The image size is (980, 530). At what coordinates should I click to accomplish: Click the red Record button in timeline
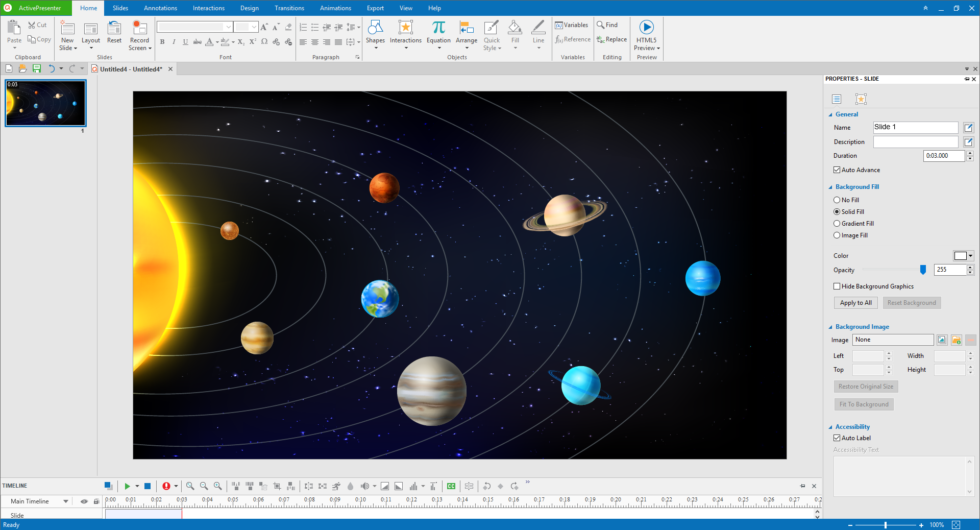pyautogui.click(x=166, y=486)
